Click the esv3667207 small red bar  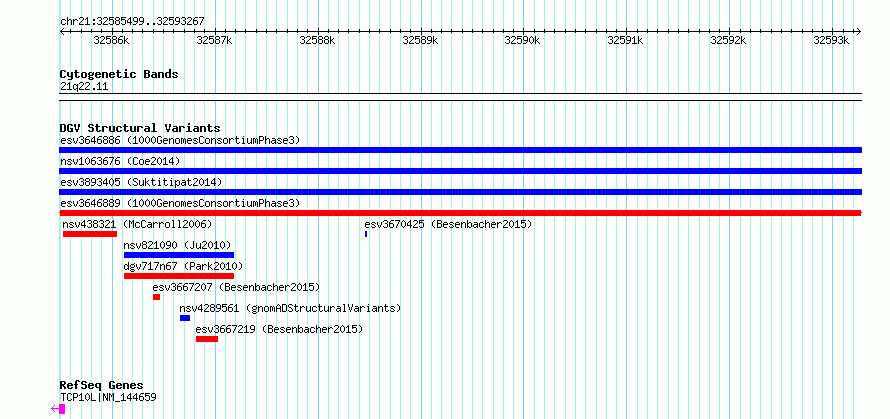coord(156,297)
